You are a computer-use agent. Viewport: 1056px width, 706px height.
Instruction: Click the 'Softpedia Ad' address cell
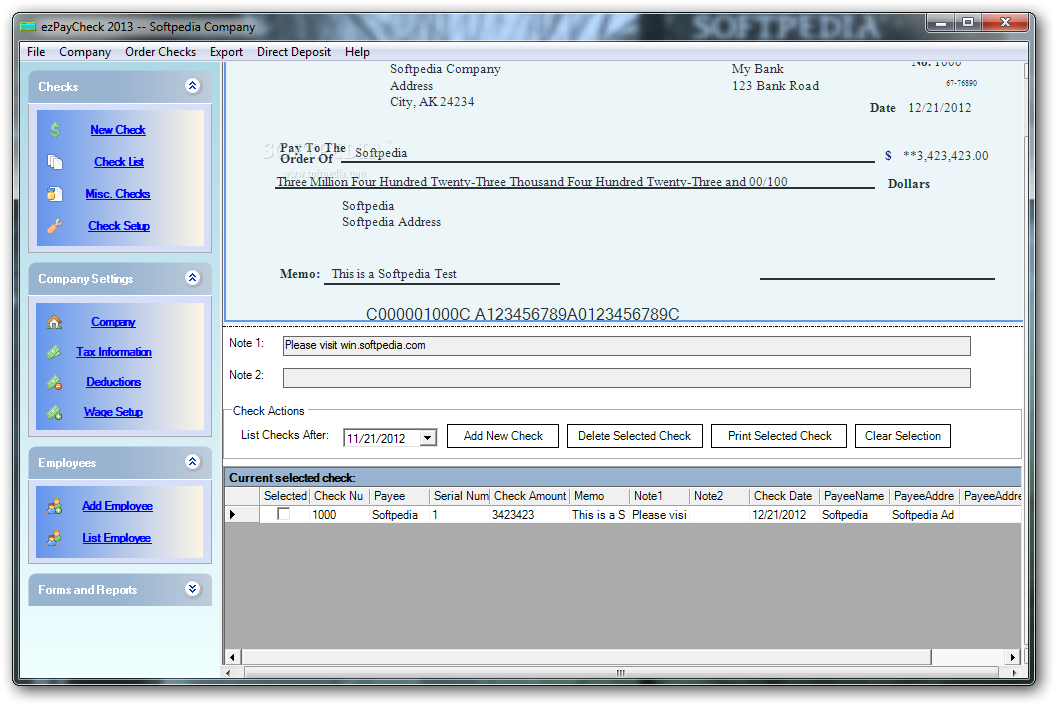[925, 515]
